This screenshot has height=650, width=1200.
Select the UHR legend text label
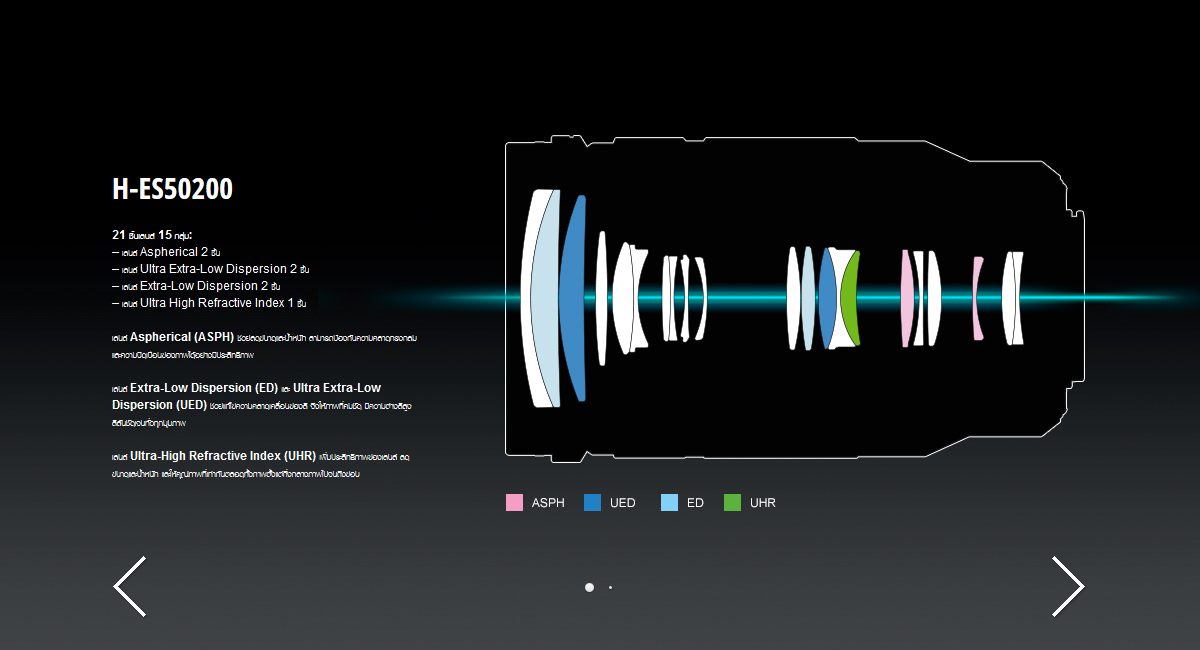tap(763, 503)
